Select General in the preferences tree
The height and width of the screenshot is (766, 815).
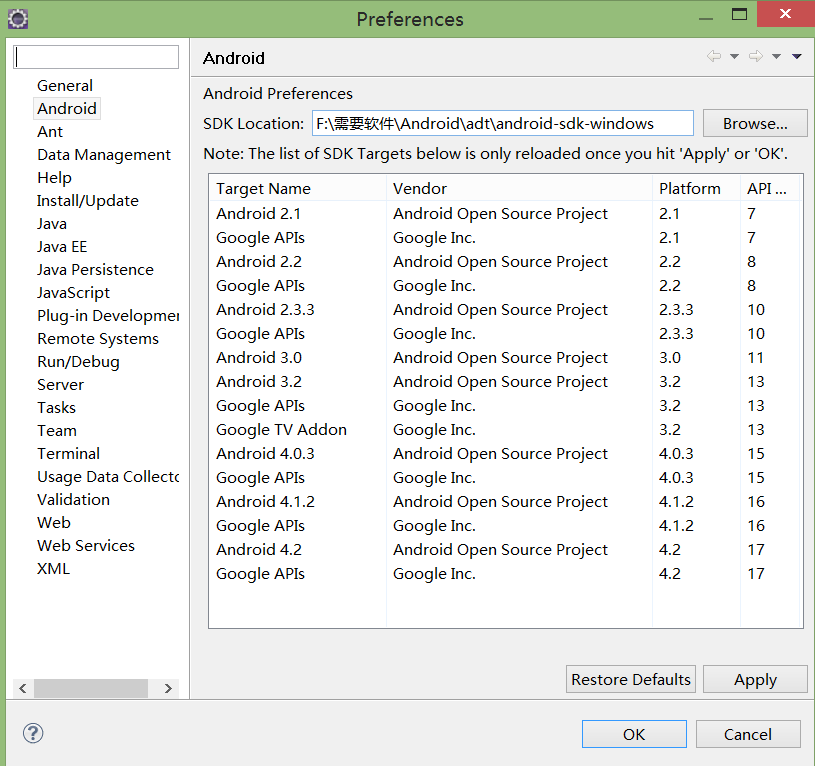pos(64,85)
